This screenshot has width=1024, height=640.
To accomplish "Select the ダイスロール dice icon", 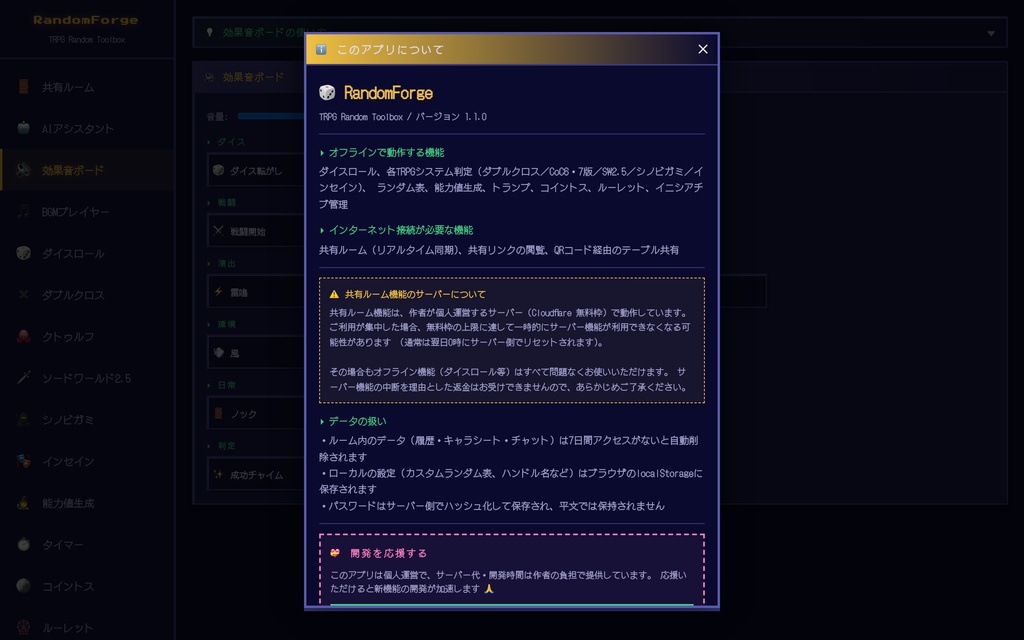I will point(22,253).
